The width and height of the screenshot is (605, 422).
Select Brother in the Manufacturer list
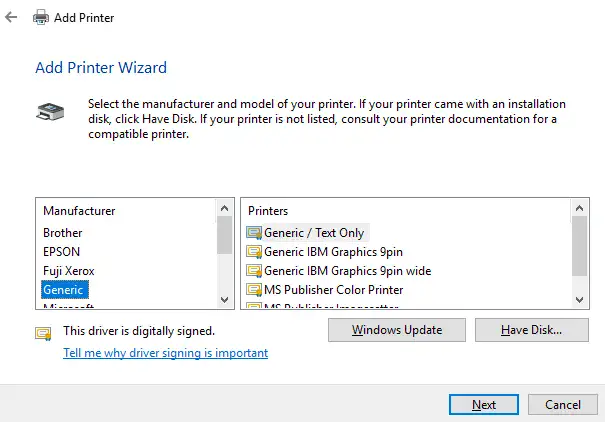coord(63,233)
